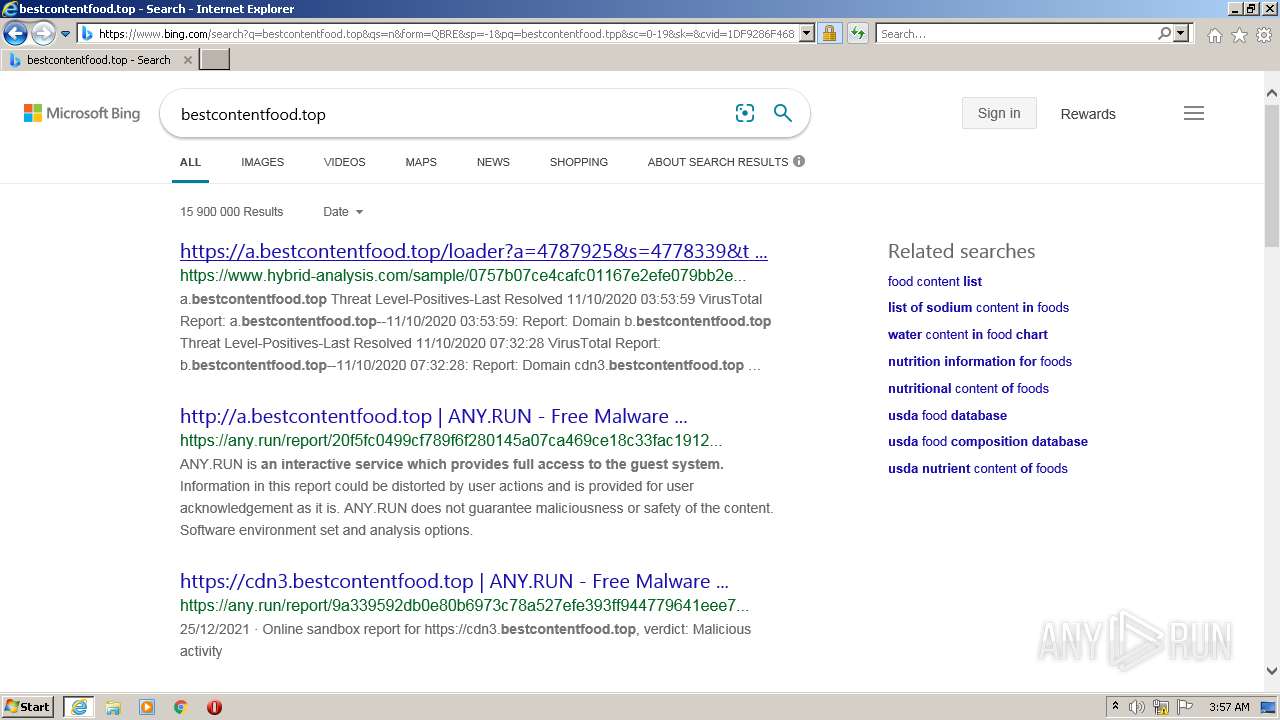Viewport: 1280px width, 720px height.
Task: Click the network tray icon
Action: pyautogui.click(x=1161, y=707)
